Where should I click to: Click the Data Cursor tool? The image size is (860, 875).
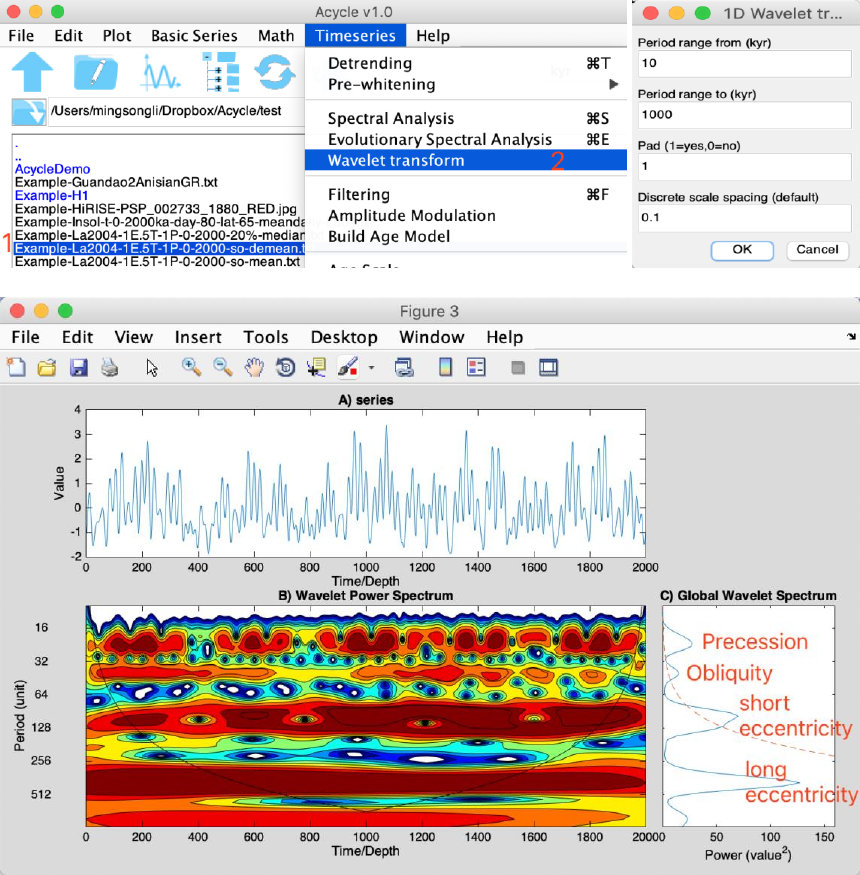click(x=317, y=367)
